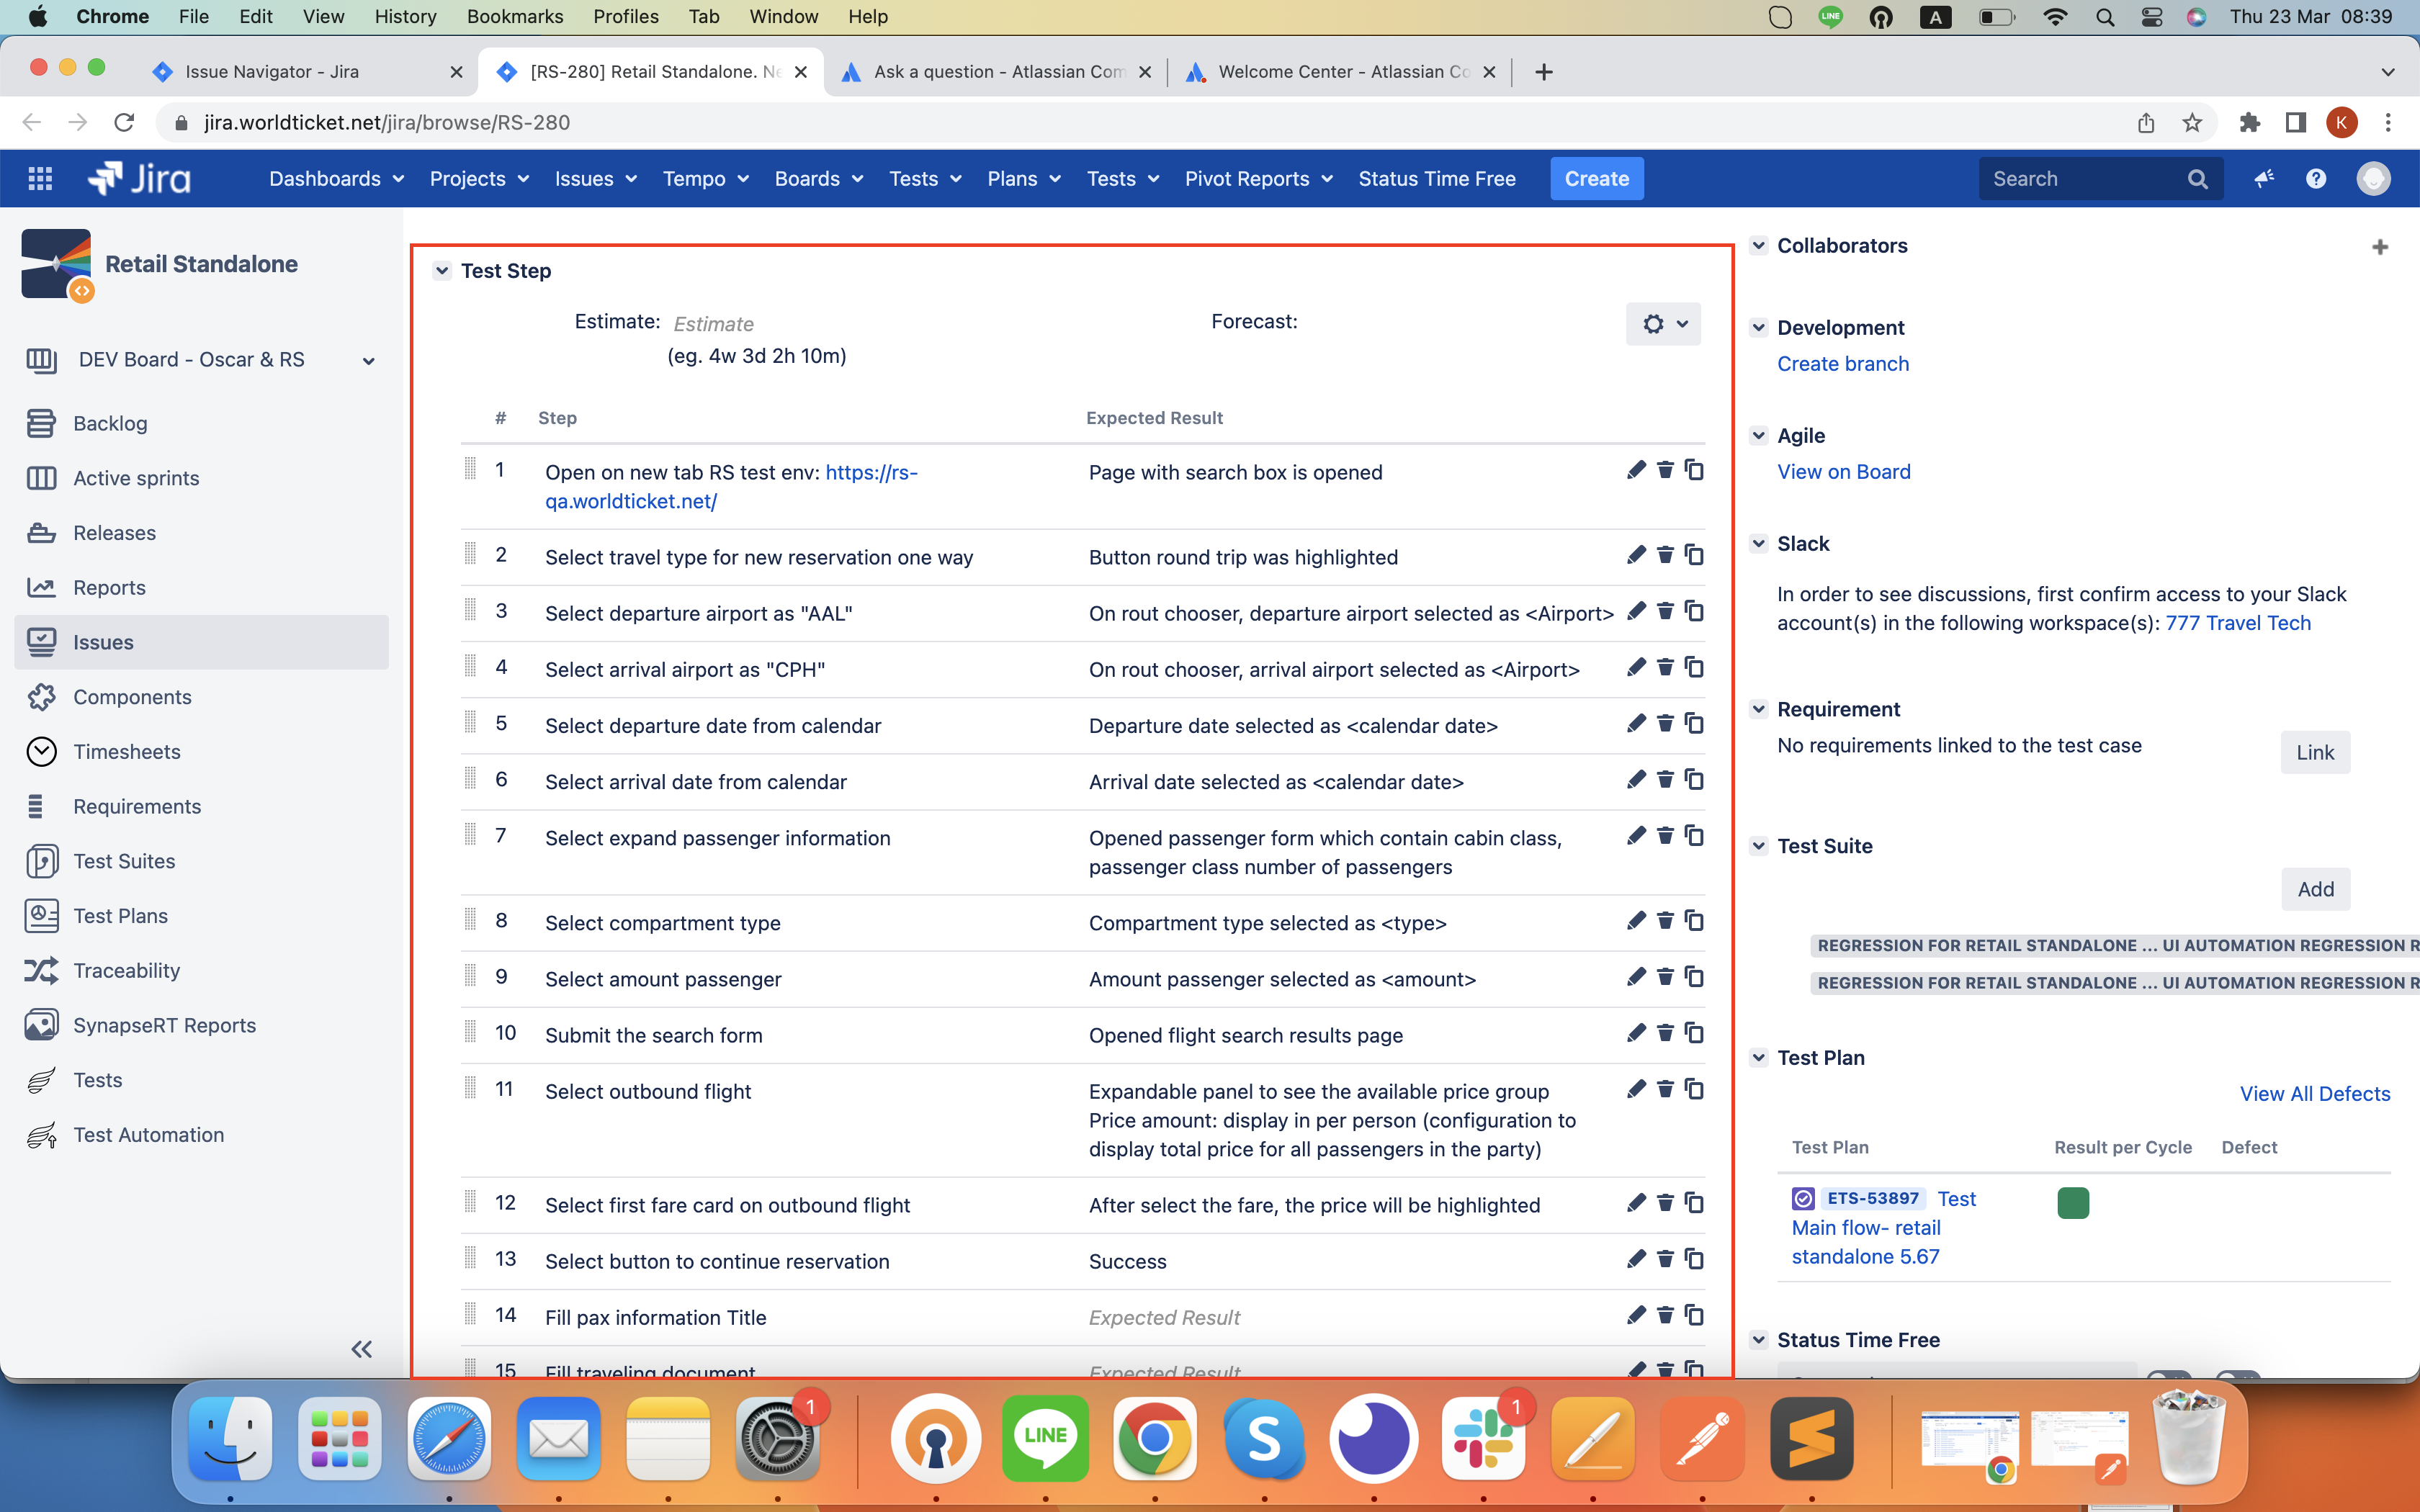2420x1512 pixels.
Task: Open the Dashboards menu
Action: [336, 179]
